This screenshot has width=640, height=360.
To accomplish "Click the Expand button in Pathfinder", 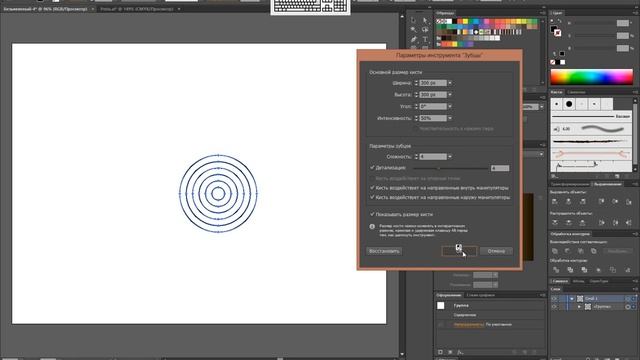I will [617, 251].
